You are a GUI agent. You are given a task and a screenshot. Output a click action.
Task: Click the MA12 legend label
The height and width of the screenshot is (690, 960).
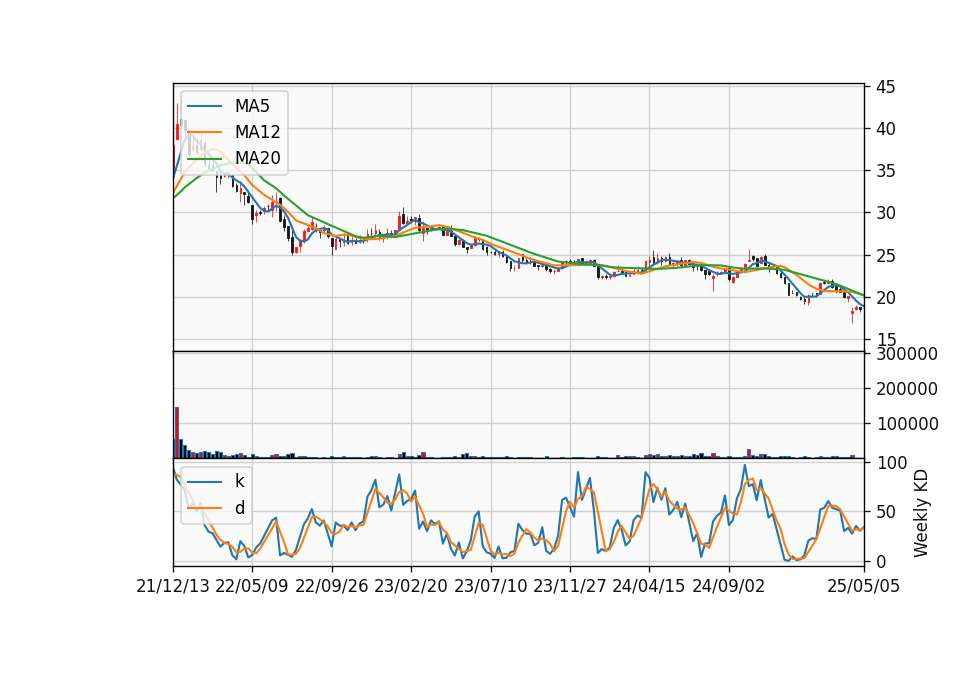[257, 132]
